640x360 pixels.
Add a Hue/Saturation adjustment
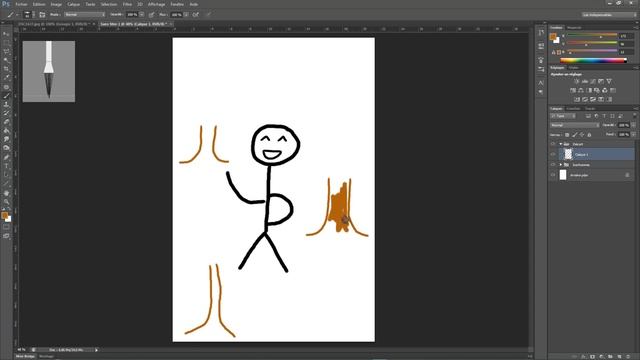point(573,90)
